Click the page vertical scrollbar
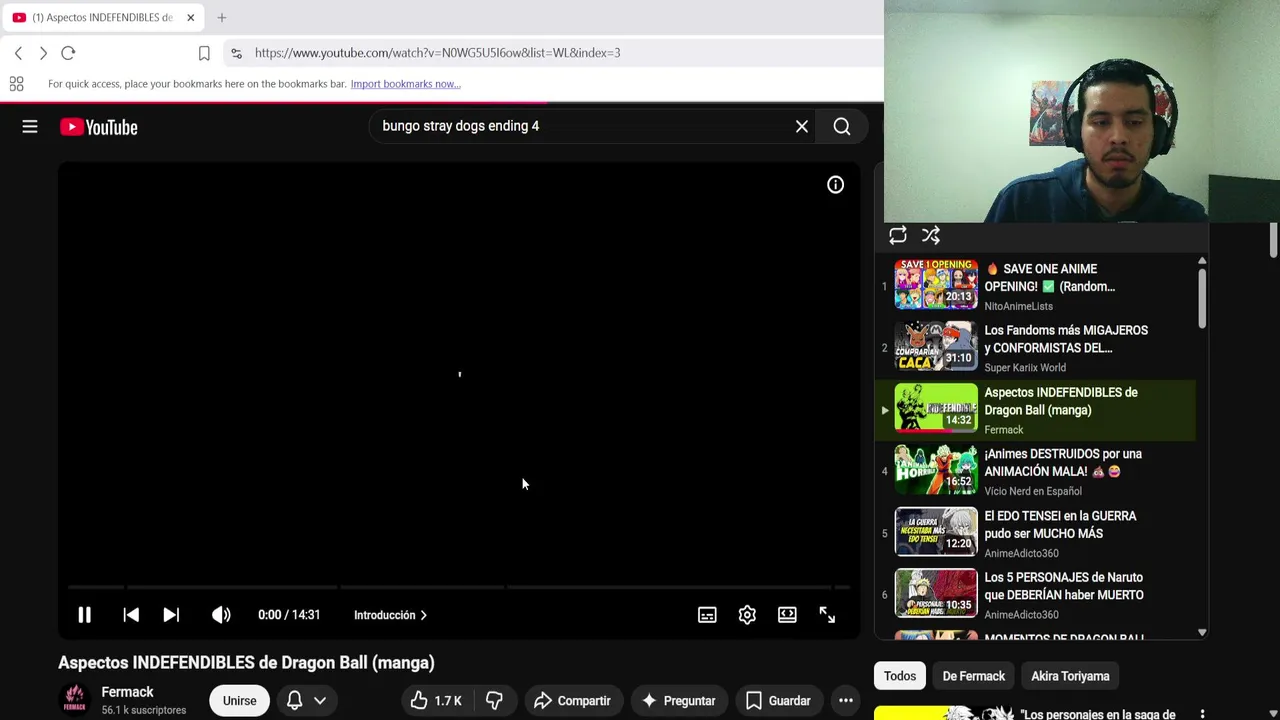1280x720 pixels. 1273,240
